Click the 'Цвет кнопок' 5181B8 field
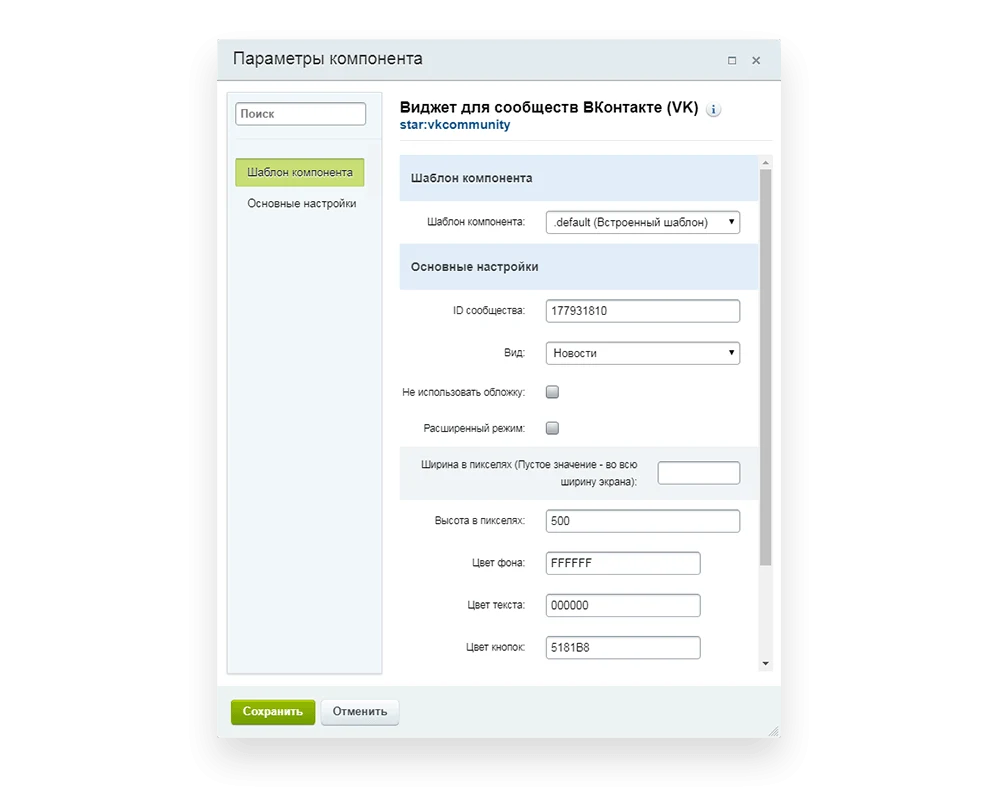Viewport: 1000px width, 800px height. 623,648
